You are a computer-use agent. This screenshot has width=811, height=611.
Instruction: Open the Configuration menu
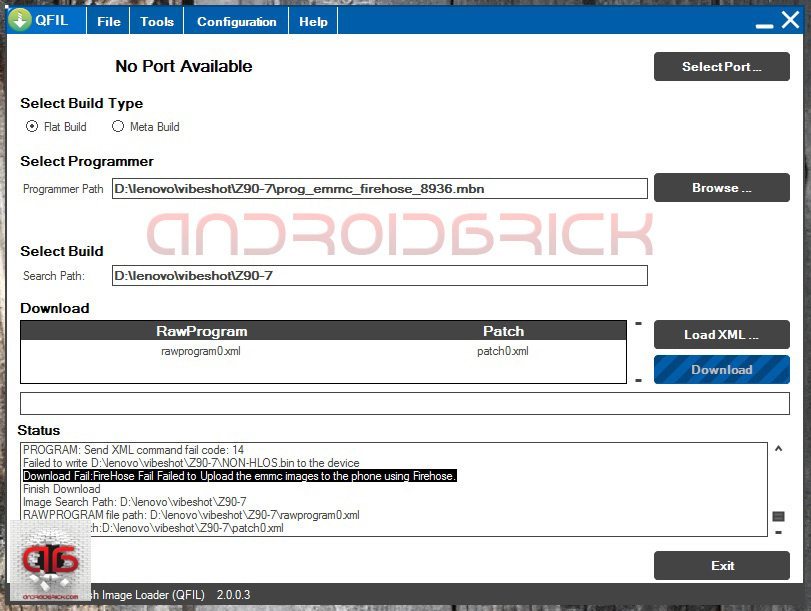click(x=236, y=21)
